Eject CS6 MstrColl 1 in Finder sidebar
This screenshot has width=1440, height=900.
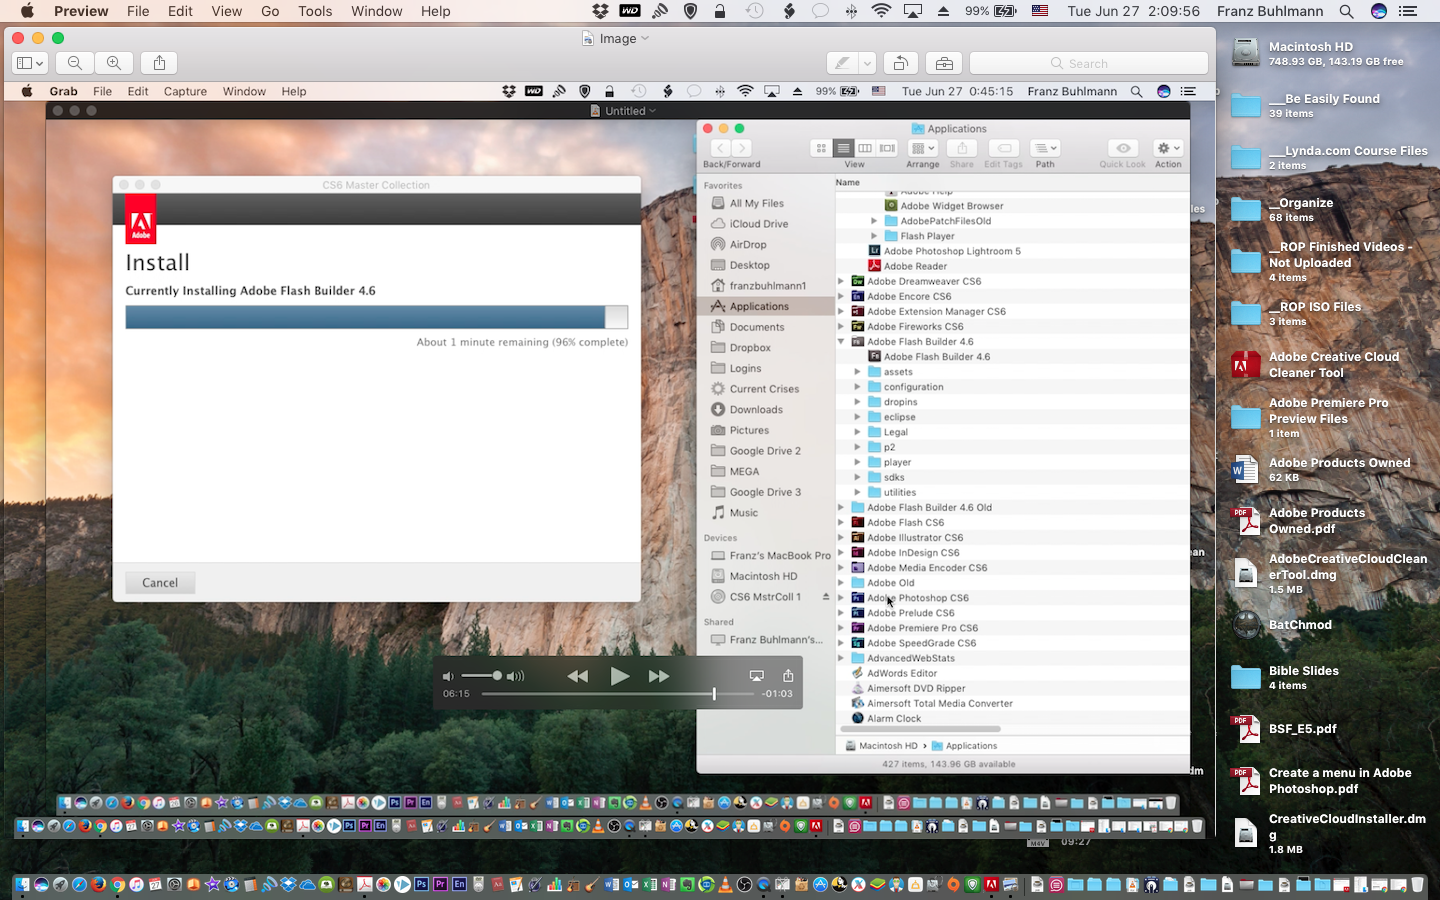[826, 597]
